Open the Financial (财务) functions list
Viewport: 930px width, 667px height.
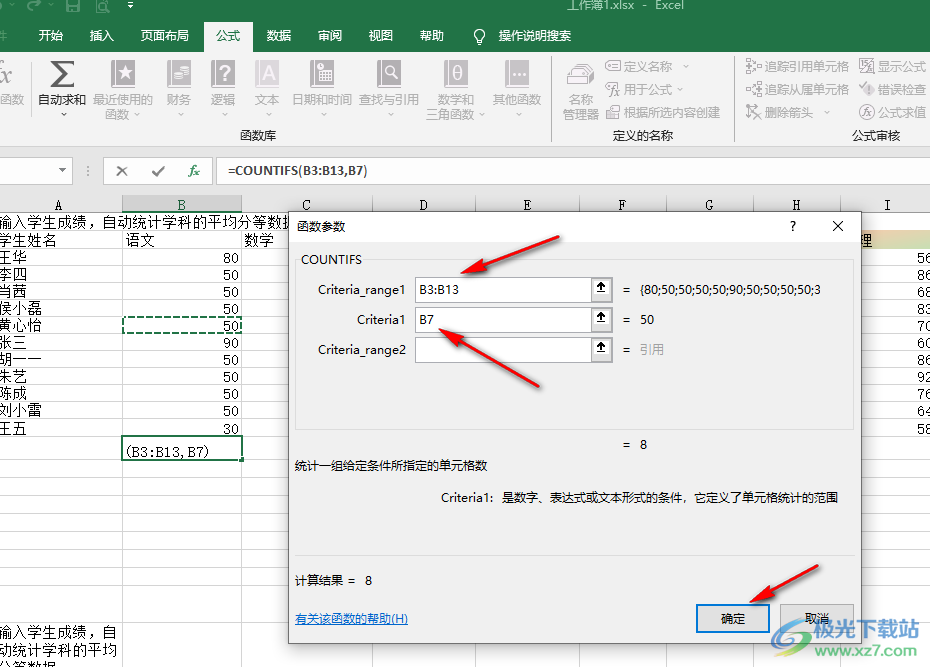[x=179, y=89]
